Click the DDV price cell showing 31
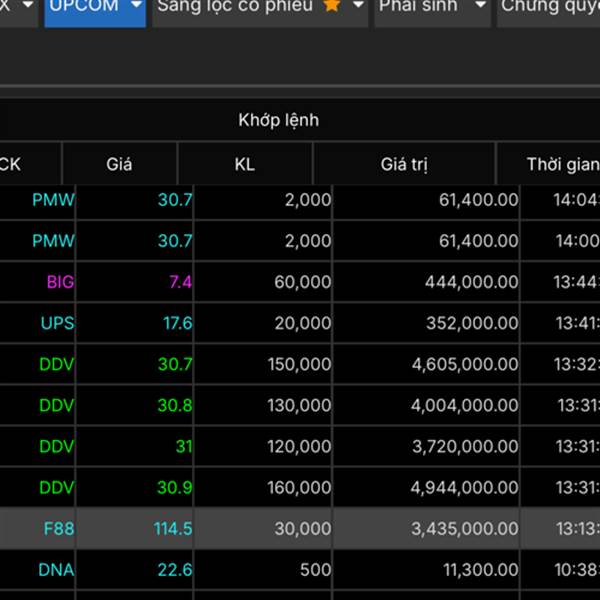This screenshot has width=600, height=600. [x=184, y=446]
